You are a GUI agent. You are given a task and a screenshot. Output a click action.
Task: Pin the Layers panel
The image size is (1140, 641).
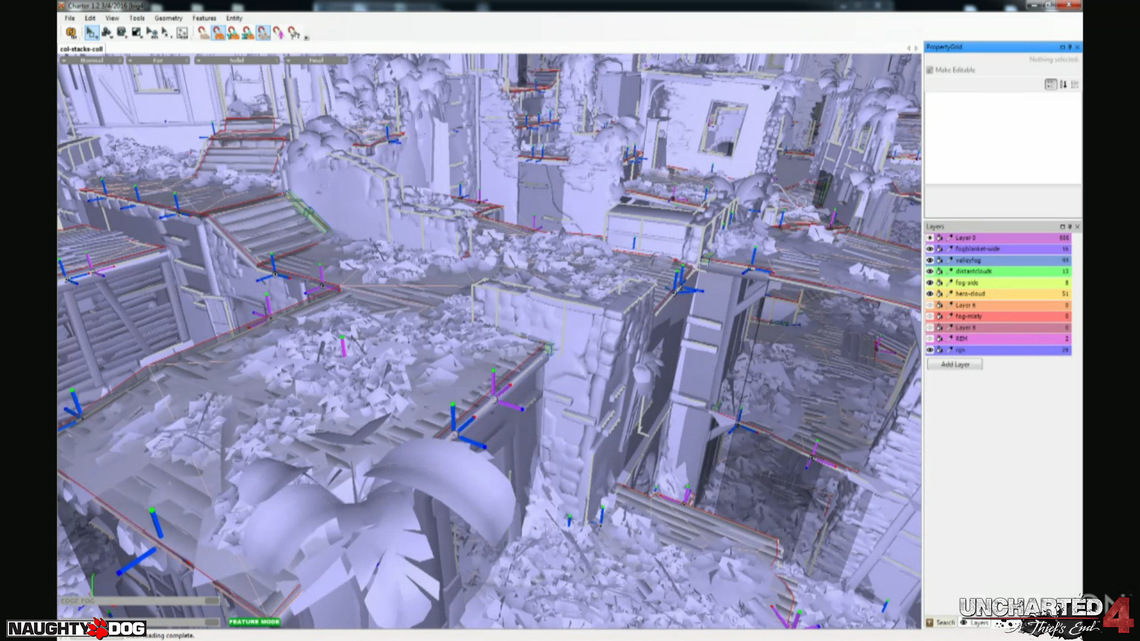[1069, 227]
